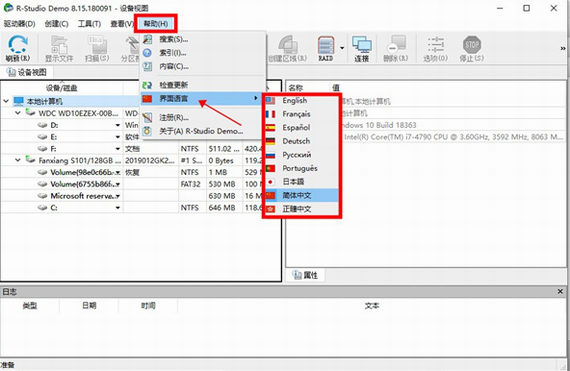Open the Options (选项) toolbar icon
The width and height of the screenshot is (570, 371).
point(435,48)
